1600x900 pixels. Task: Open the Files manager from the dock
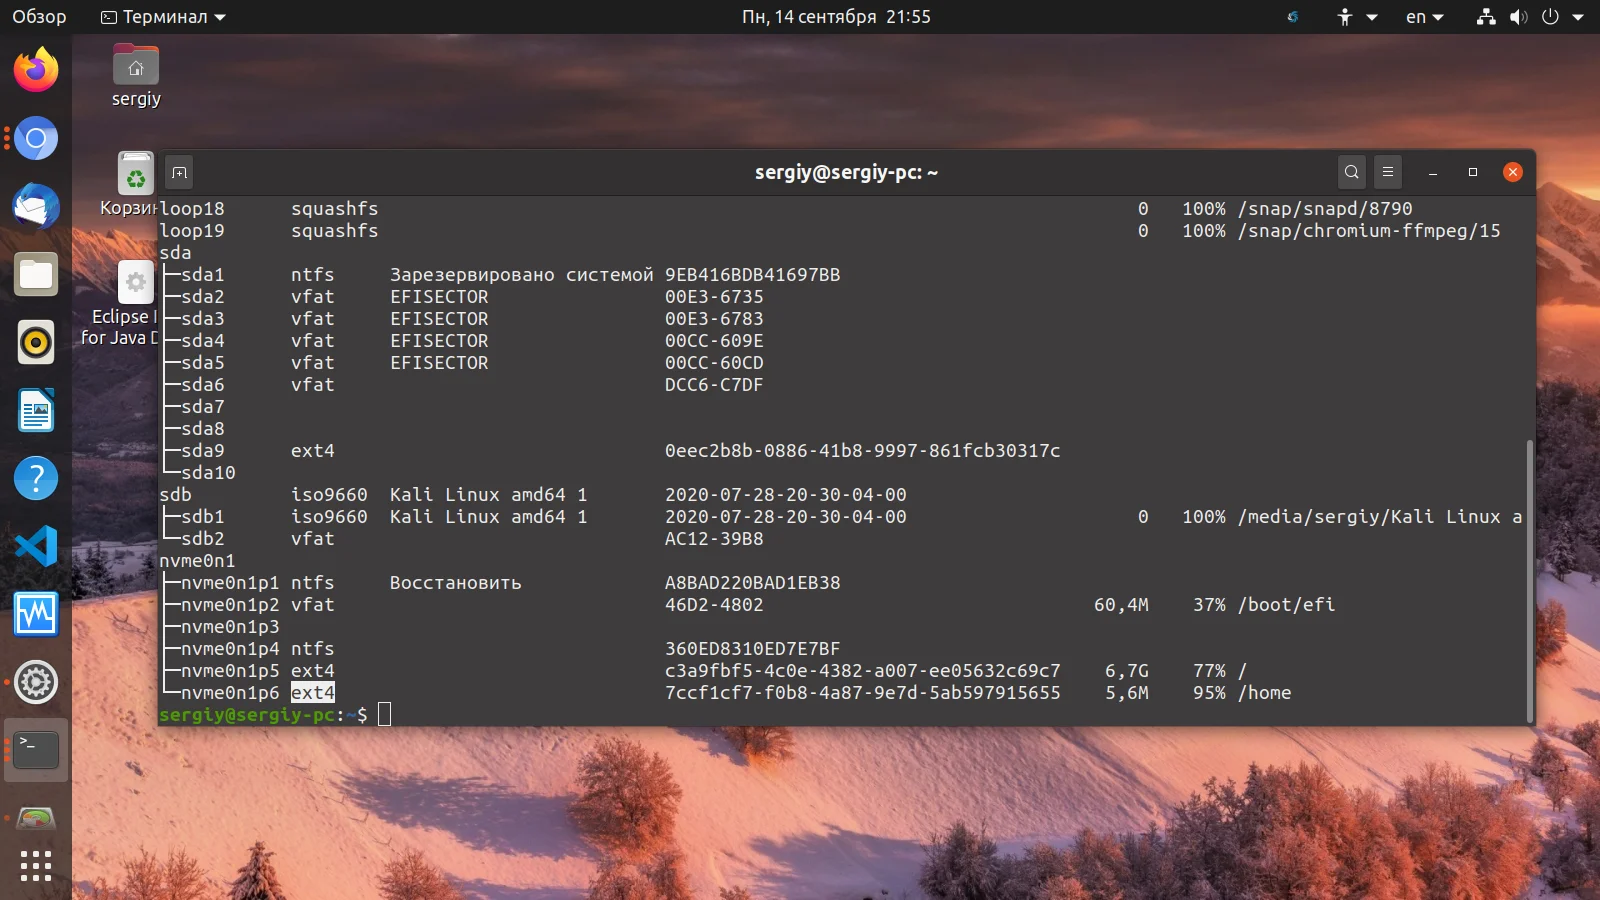[36, 274]
